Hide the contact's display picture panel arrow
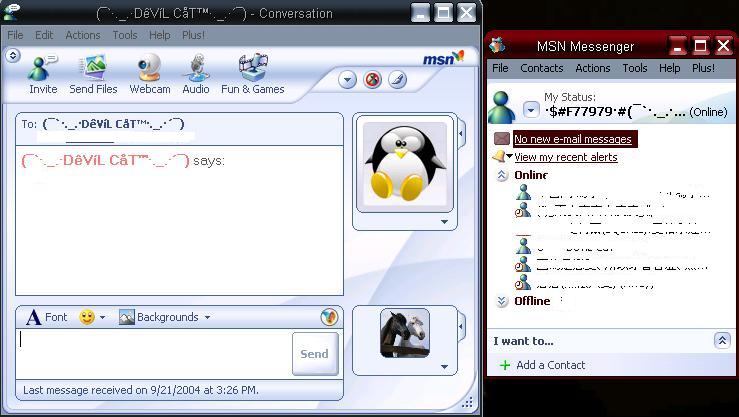The width and height of the screenshot is (739, 417). coord(461,134)
